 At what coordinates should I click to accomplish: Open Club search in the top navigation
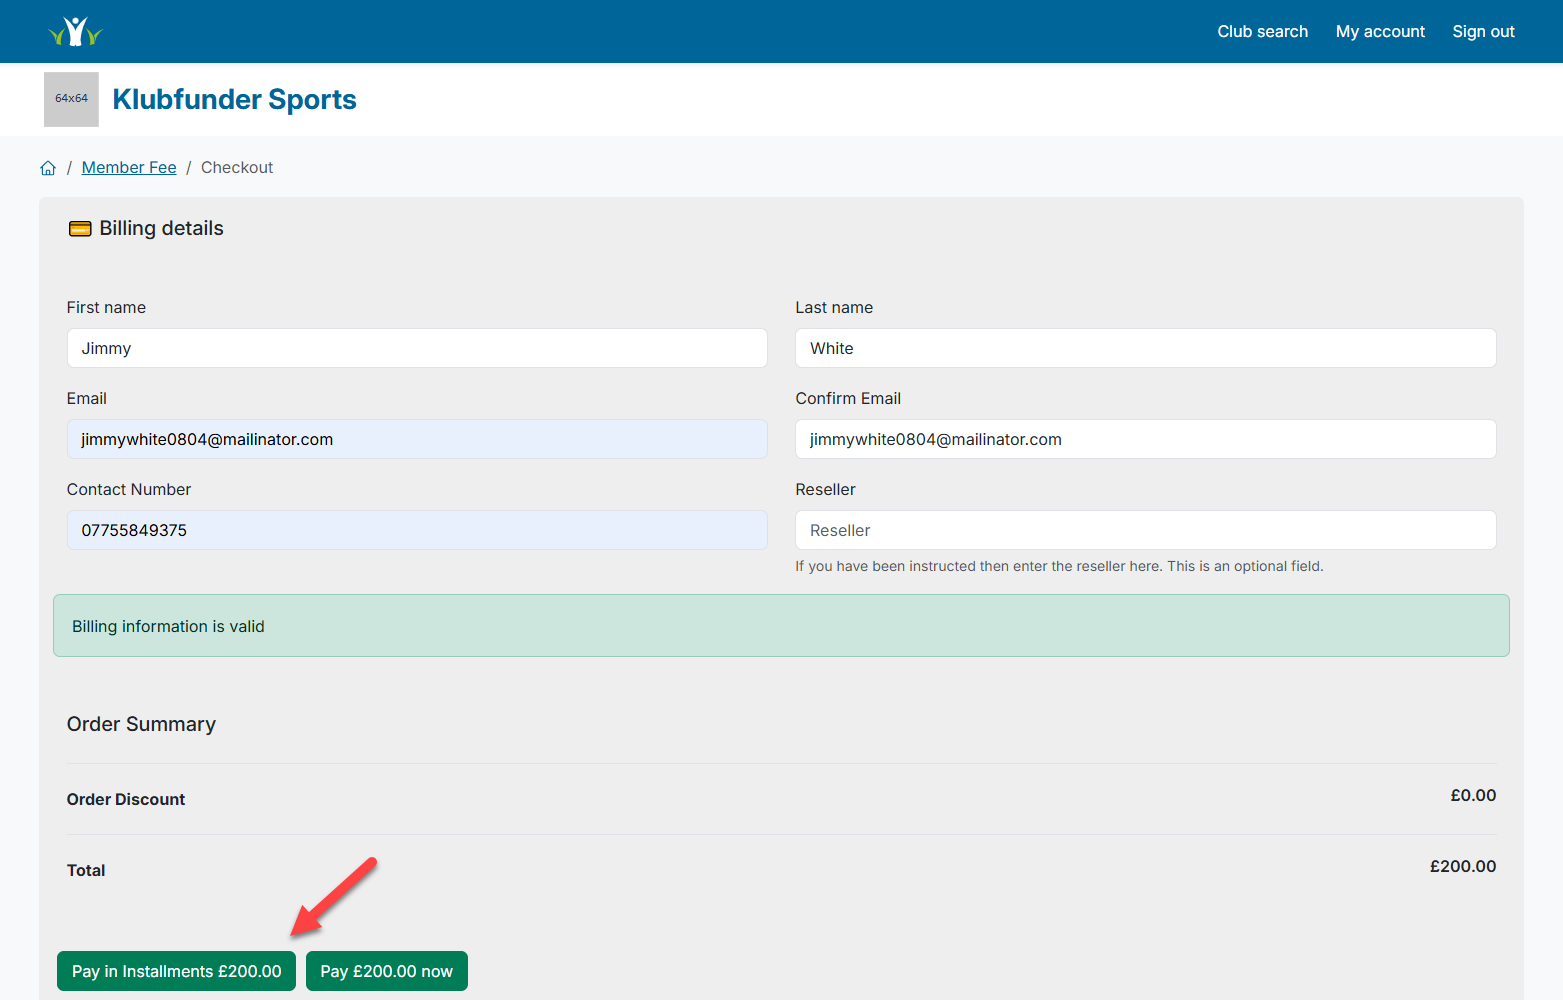tap(1262, 32)
